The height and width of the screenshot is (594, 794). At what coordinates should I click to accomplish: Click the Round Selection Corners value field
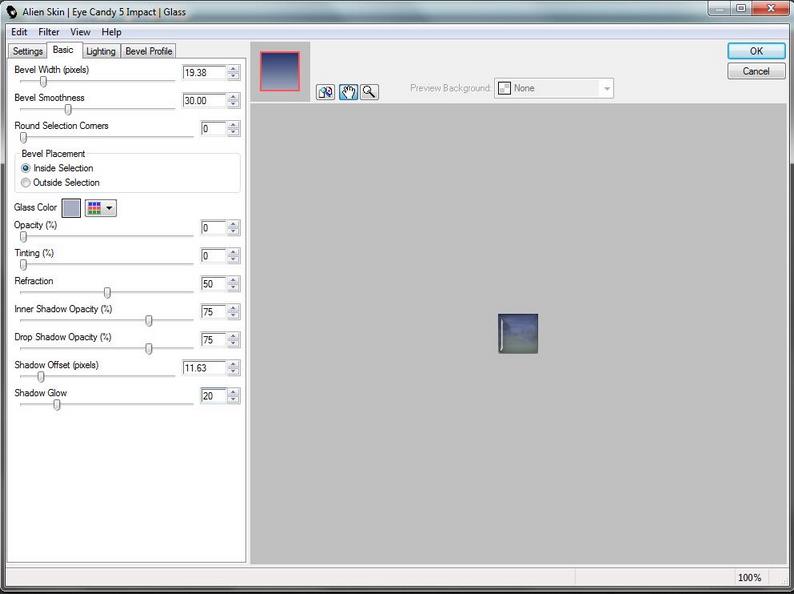[213, 129]
